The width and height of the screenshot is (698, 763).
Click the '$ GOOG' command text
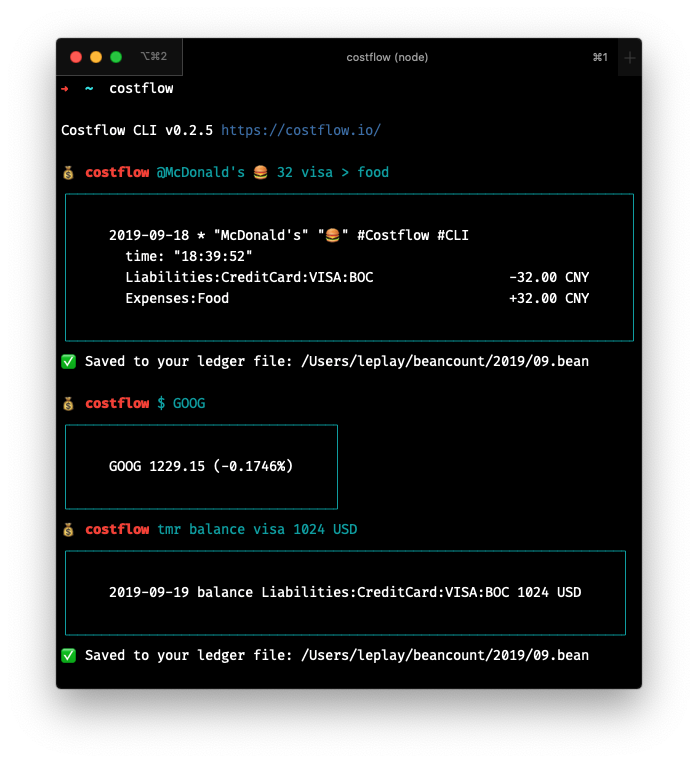click(181, 403)
